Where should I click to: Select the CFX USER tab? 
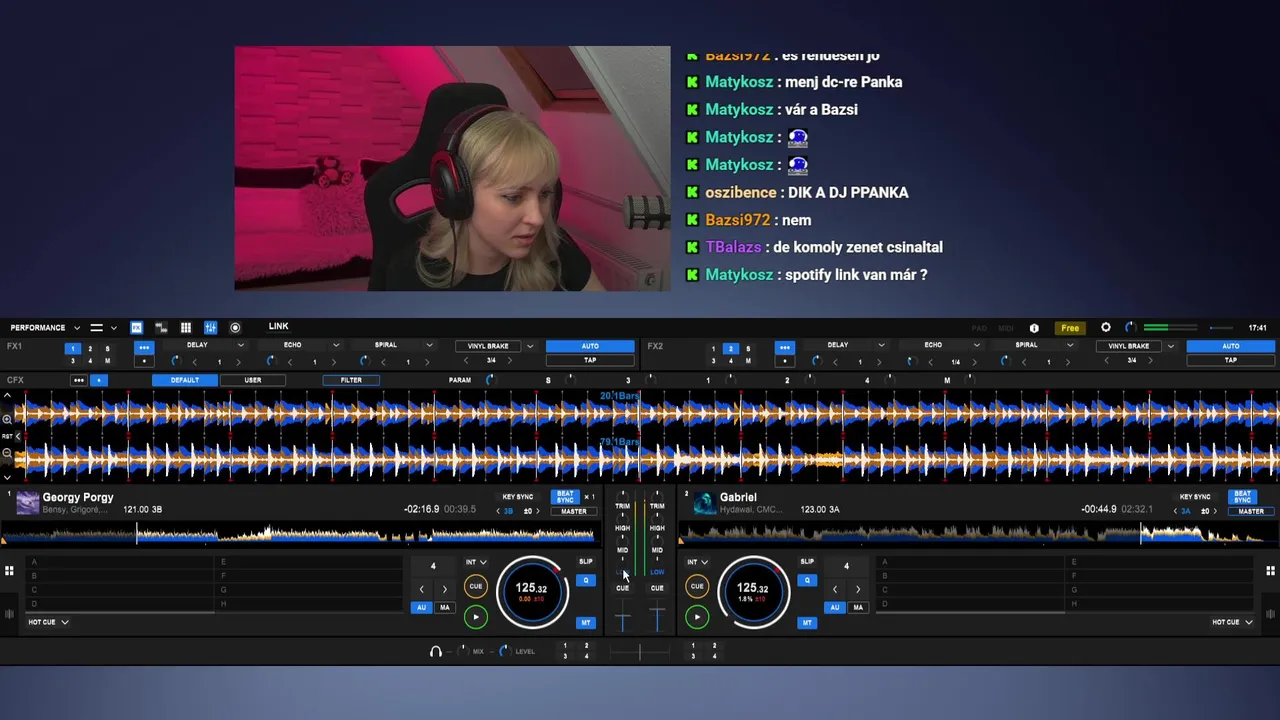[253, 380]
